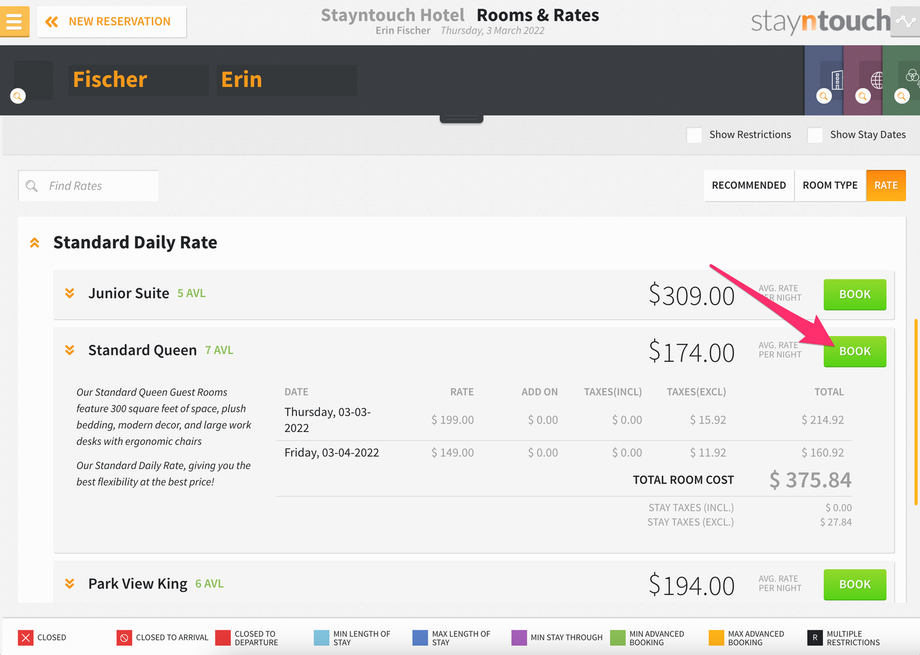Select the Rate tab
This screenshot has width=920, height=655.
click(885, 185)
